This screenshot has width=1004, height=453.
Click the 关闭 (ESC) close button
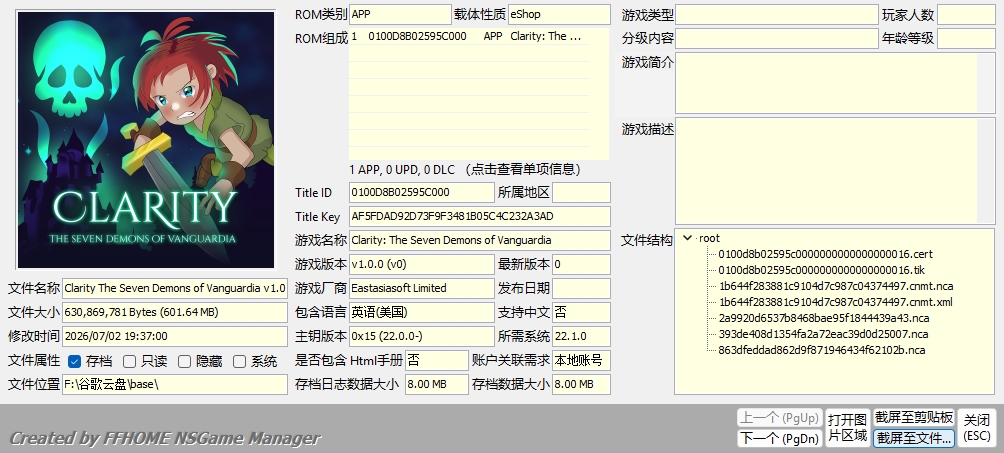[x=977, y=428]
